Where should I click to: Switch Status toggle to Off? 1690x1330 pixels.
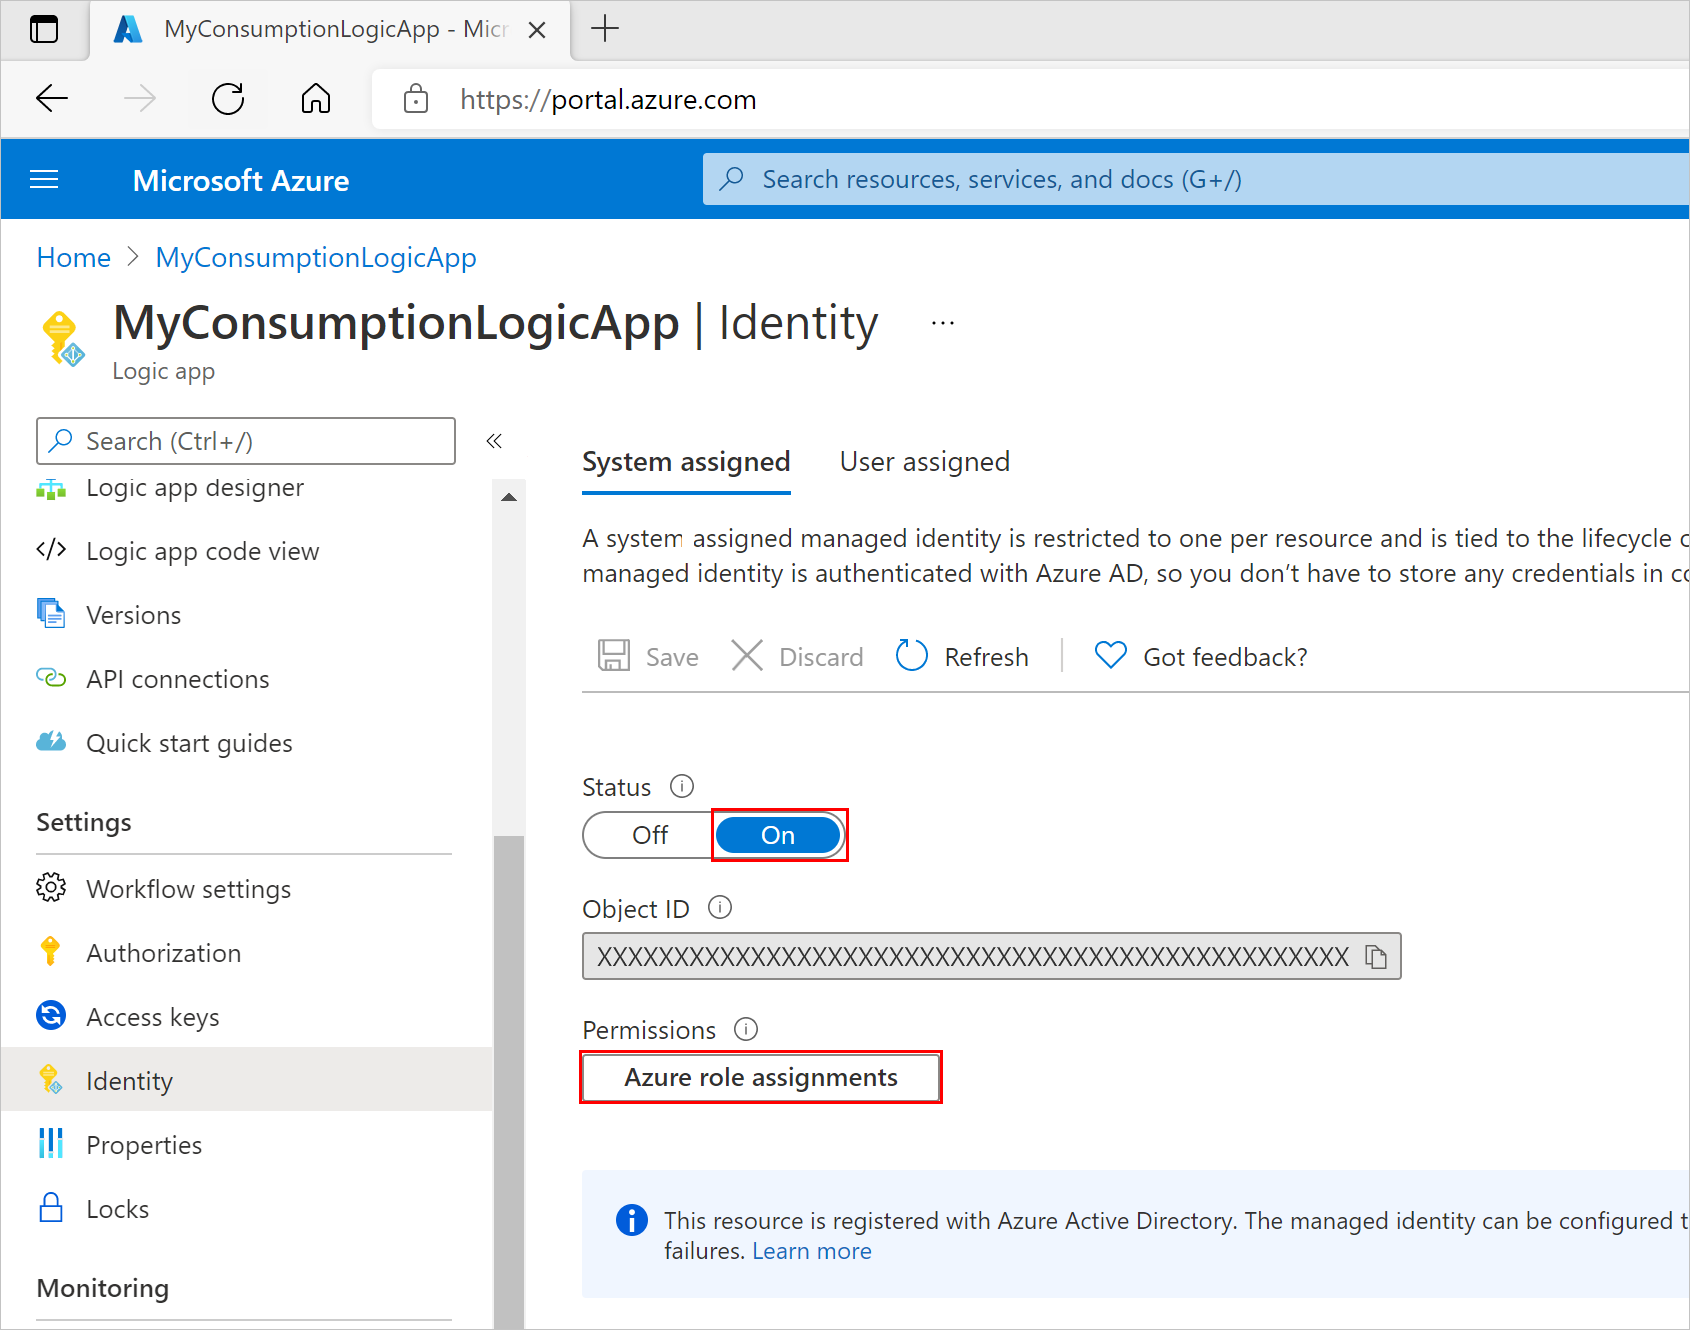tap(649, 835)
